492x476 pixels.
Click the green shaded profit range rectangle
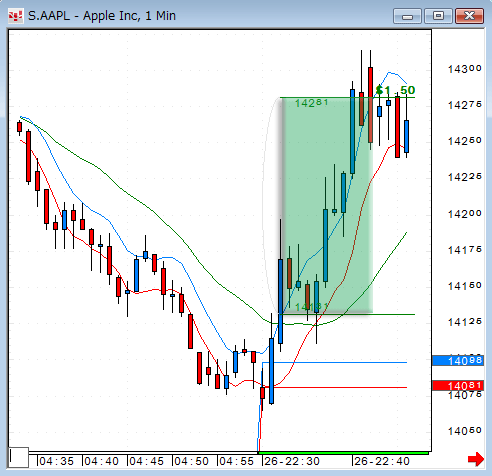[x=327, y=206]
